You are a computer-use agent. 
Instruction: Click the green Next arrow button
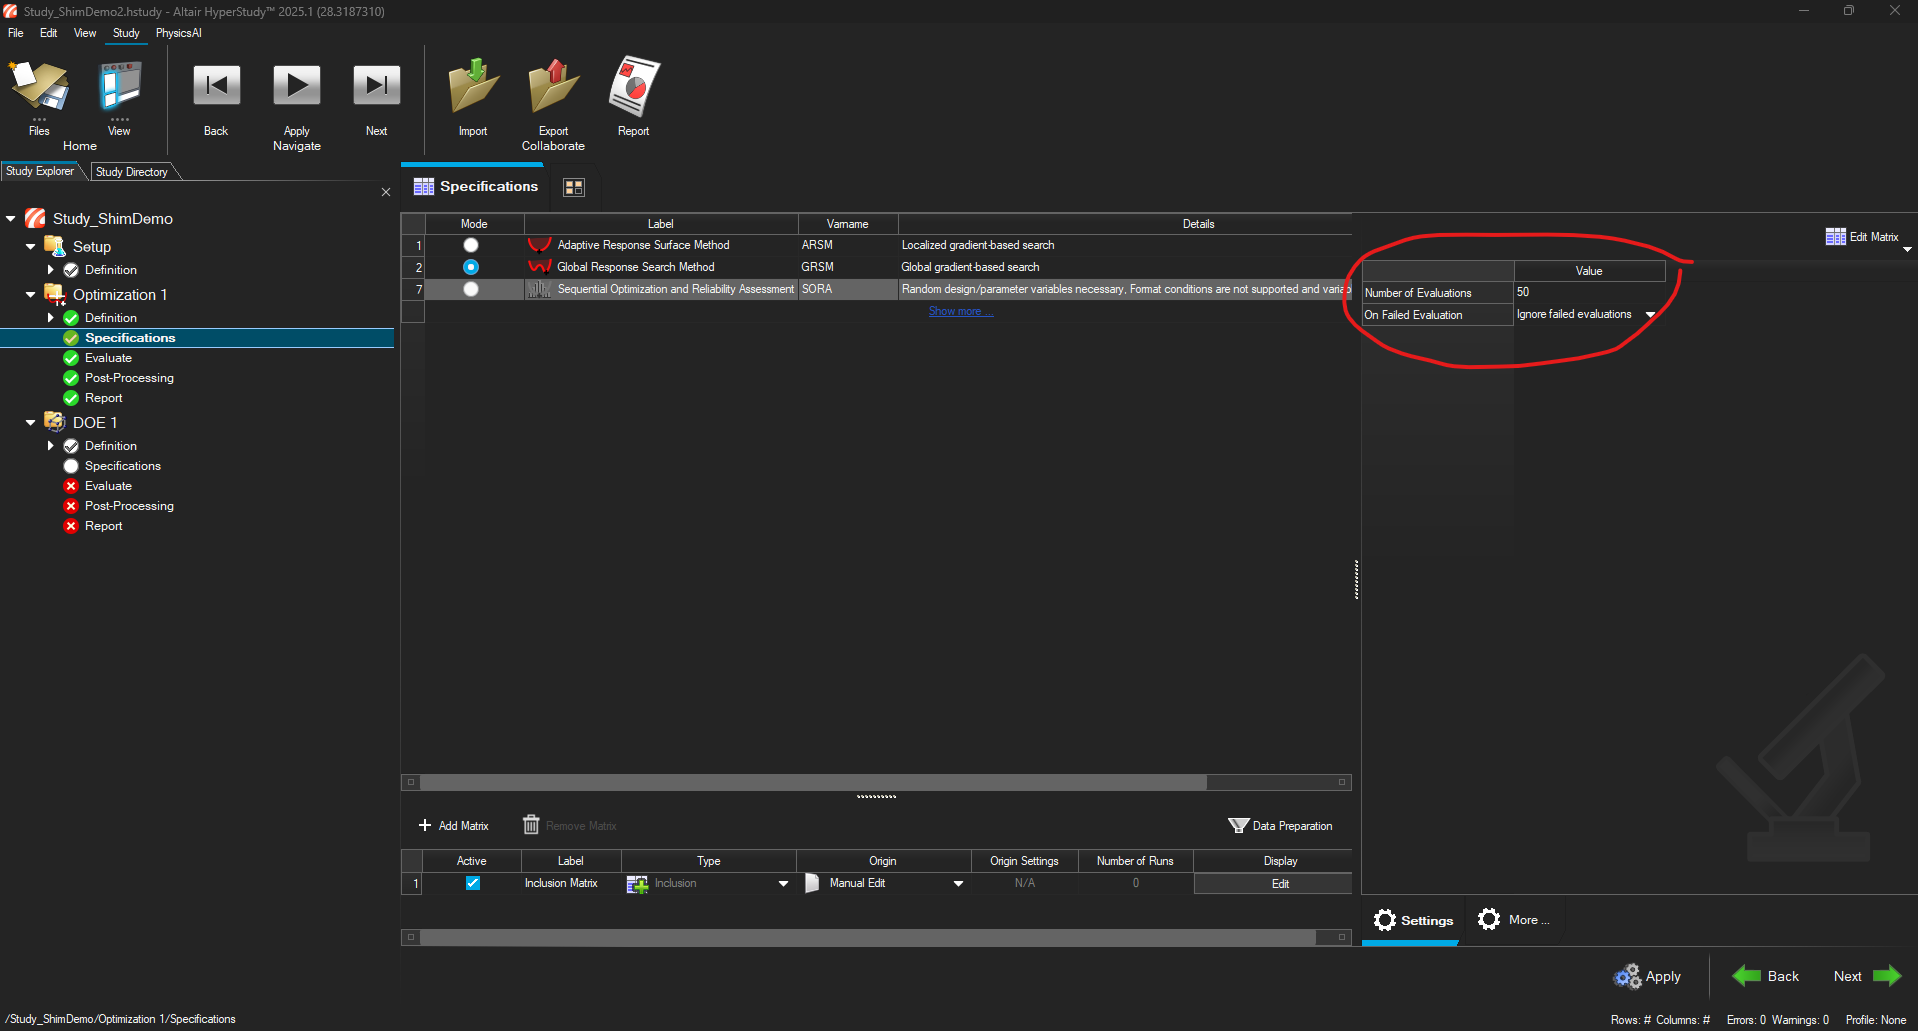pos(1867,976)
